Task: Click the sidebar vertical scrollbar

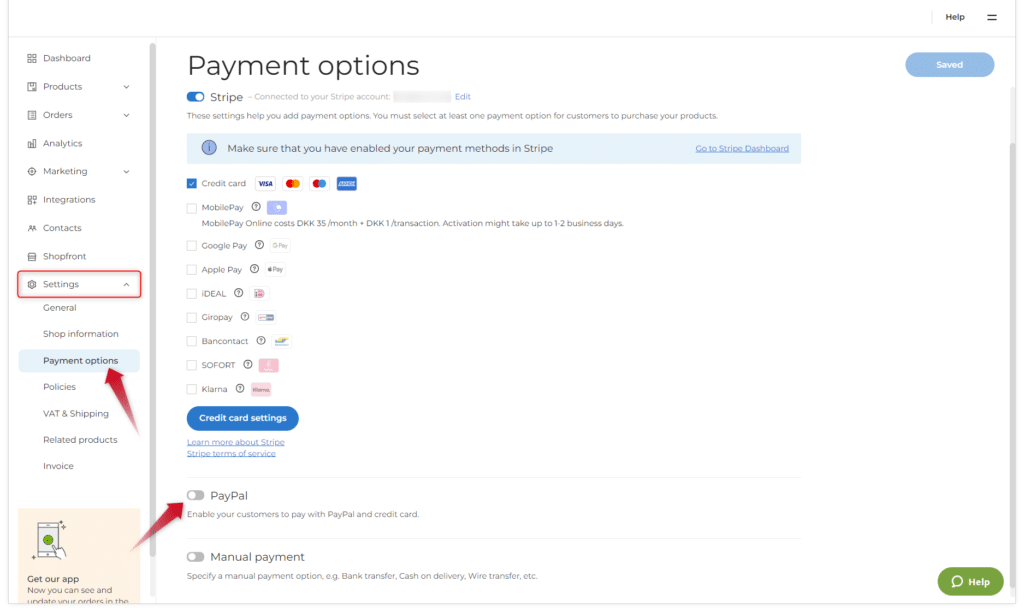Action: 152,300
